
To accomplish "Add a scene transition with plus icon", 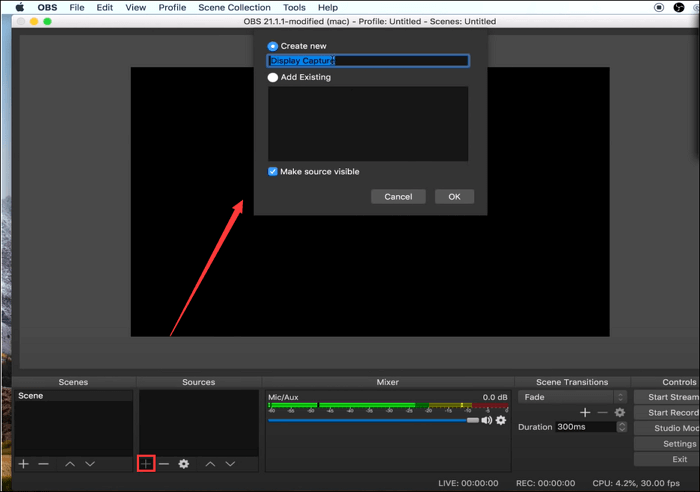I will click(585, 412).
